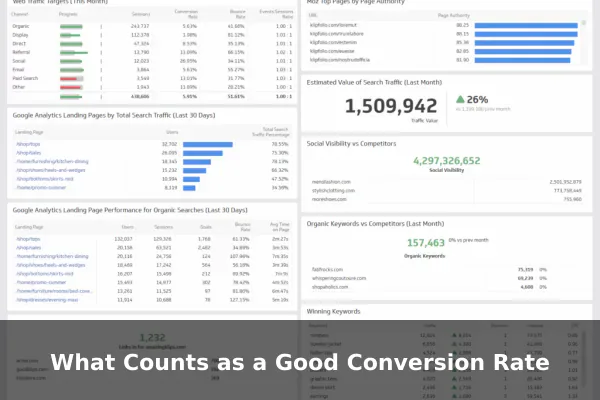The height and width of the screenshot is (400, 600).
Task: Click the Social Visibility vs Competitors title
Action: pos(351,144)
